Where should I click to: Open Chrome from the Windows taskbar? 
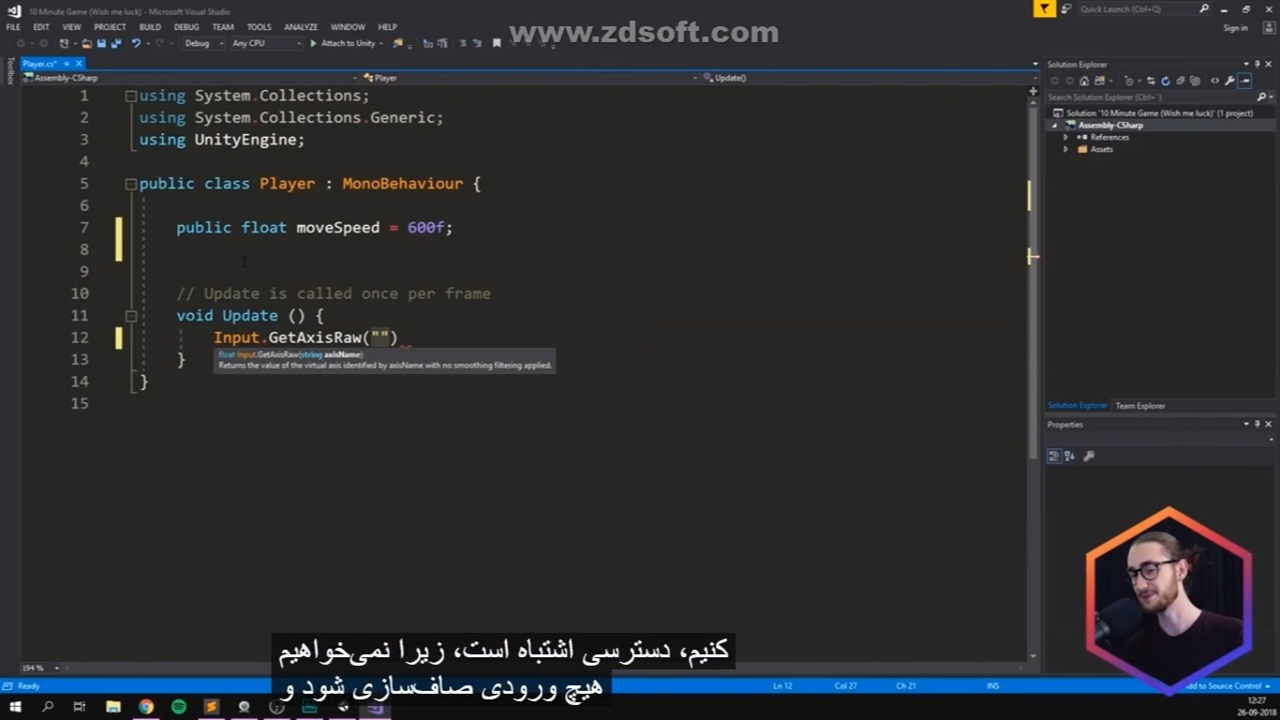click(x=146, y=707)
